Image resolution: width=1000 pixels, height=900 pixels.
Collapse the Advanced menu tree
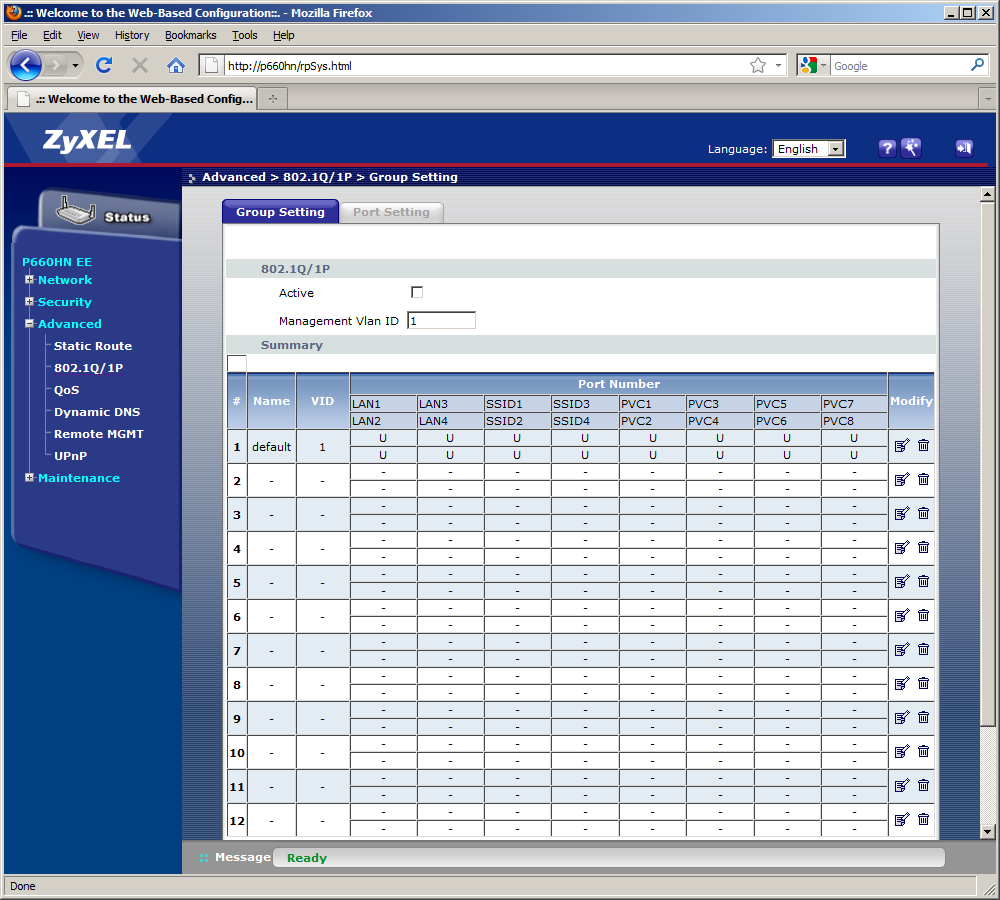tap(29, 323)
